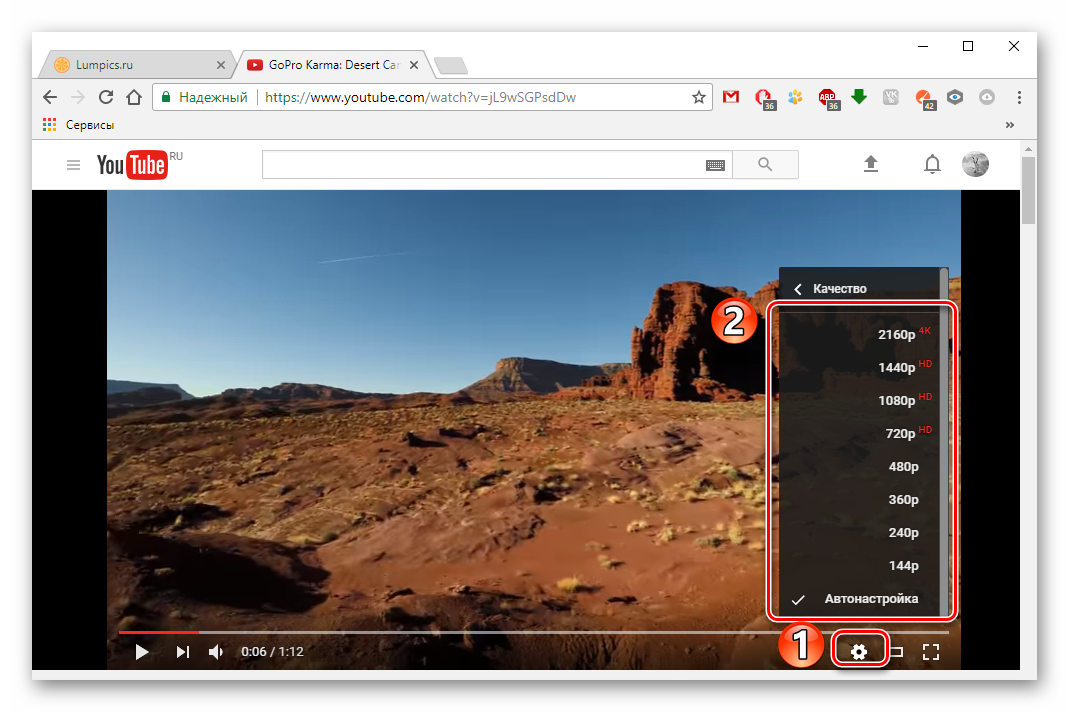Image resolution: width=1069 pixels, height=712 pixels.
Task: Open the video settings gear
Action: coord(859,652)
